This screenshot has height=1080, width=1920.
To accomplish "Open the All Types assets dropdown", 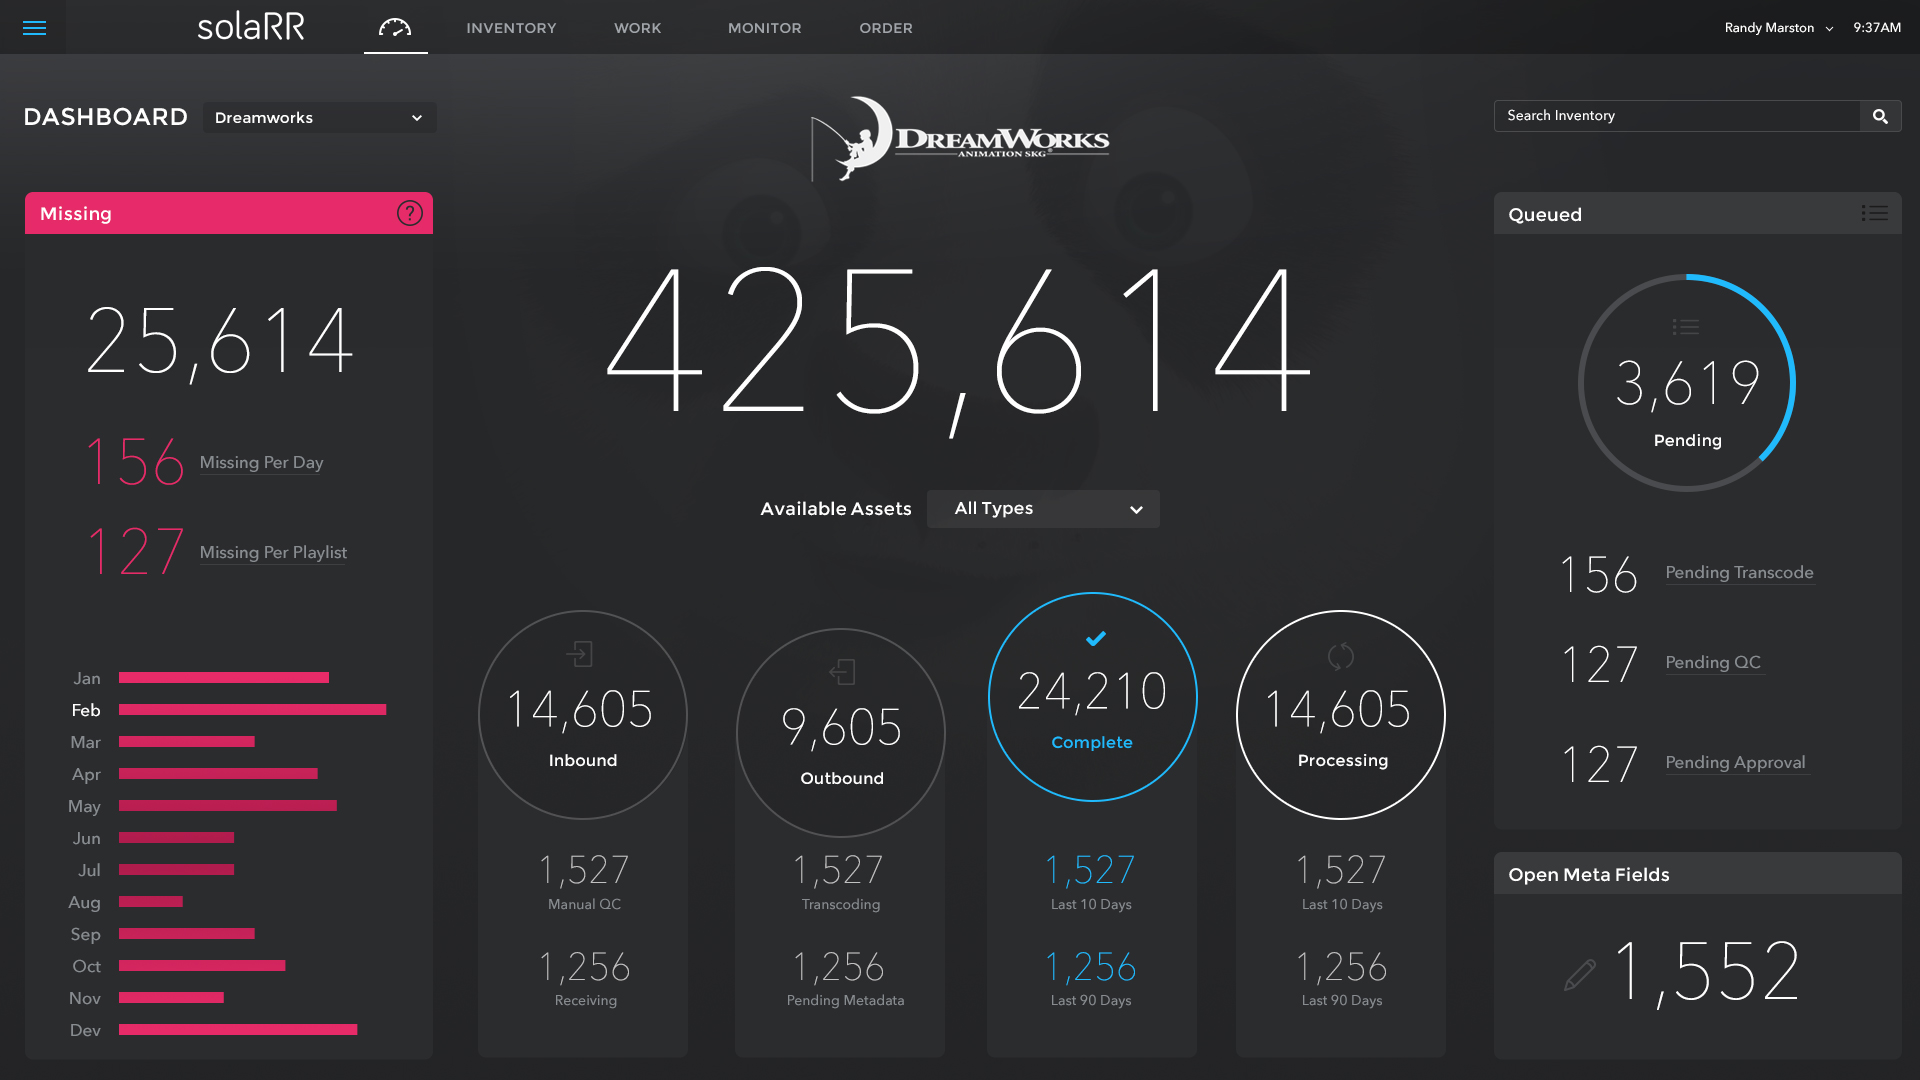I will 1043,509.
